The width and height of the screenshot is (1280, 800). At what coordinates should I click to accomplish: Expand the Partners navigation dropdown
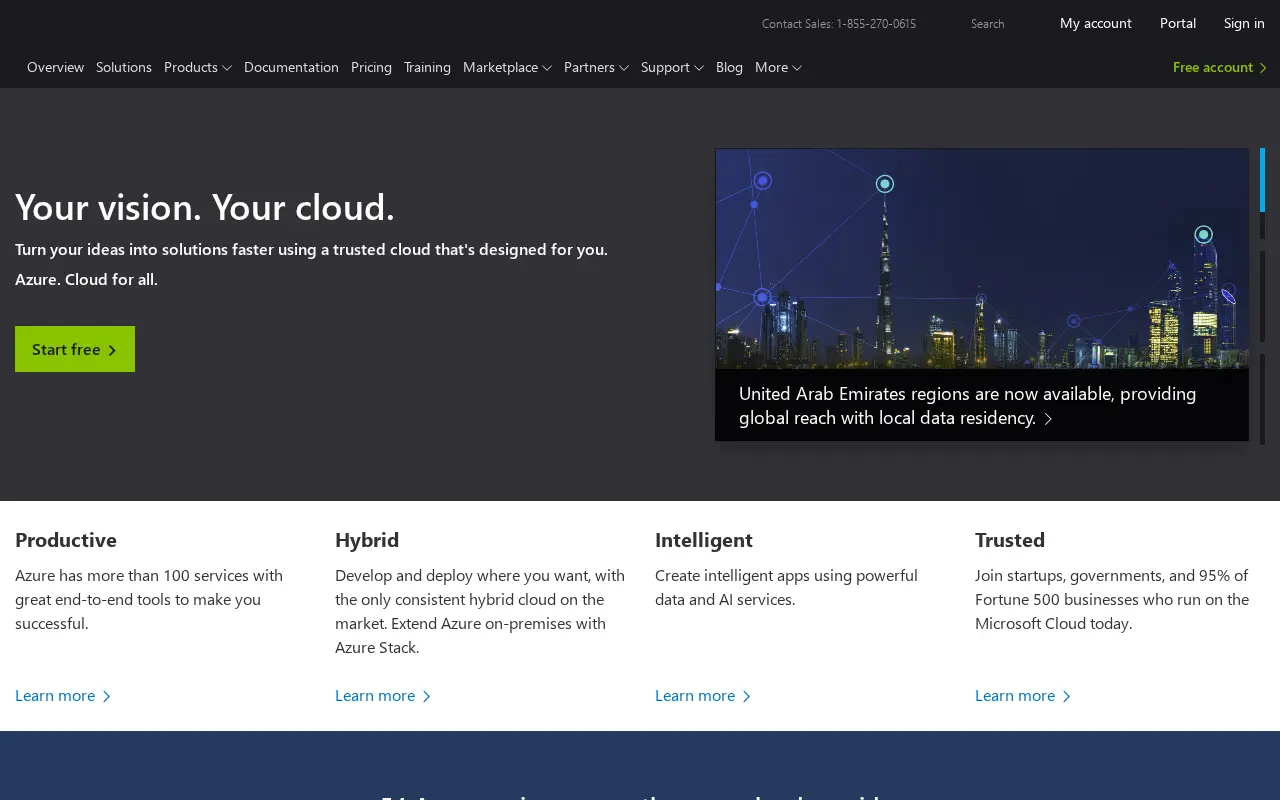[x=596, y=67]
